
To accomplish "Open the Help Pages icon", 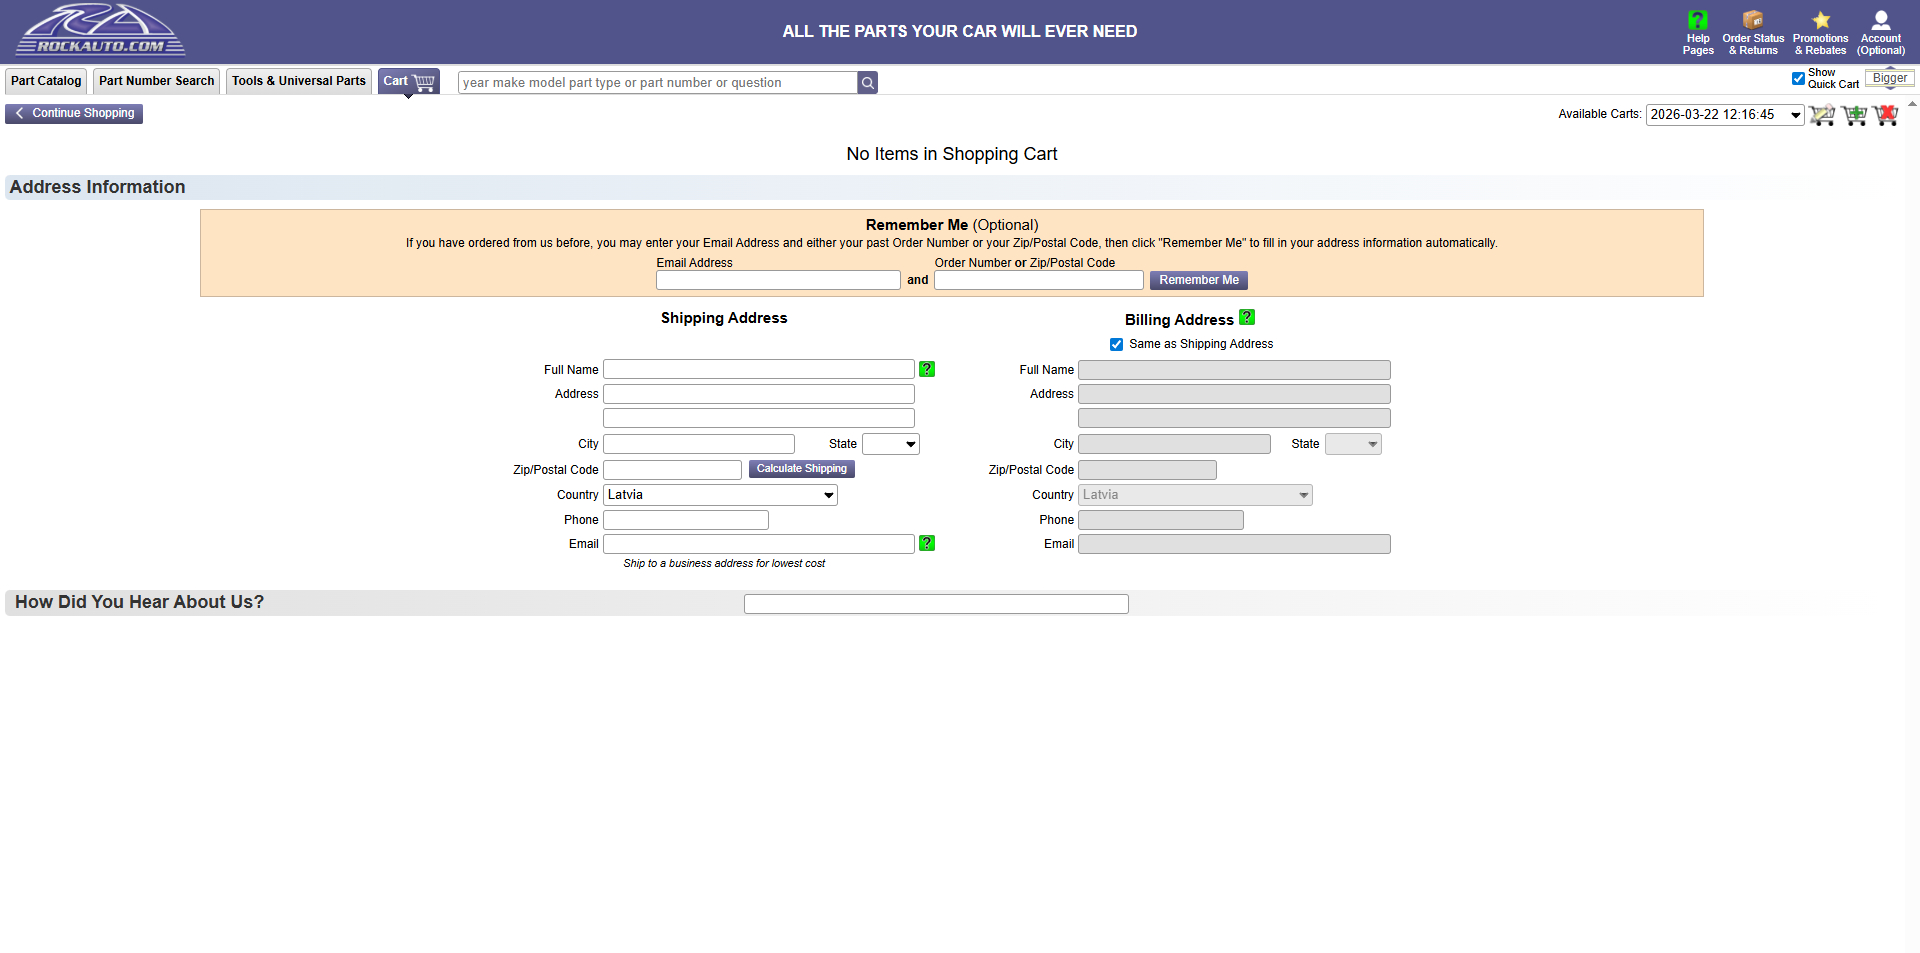I will [x=1697, y=32].
